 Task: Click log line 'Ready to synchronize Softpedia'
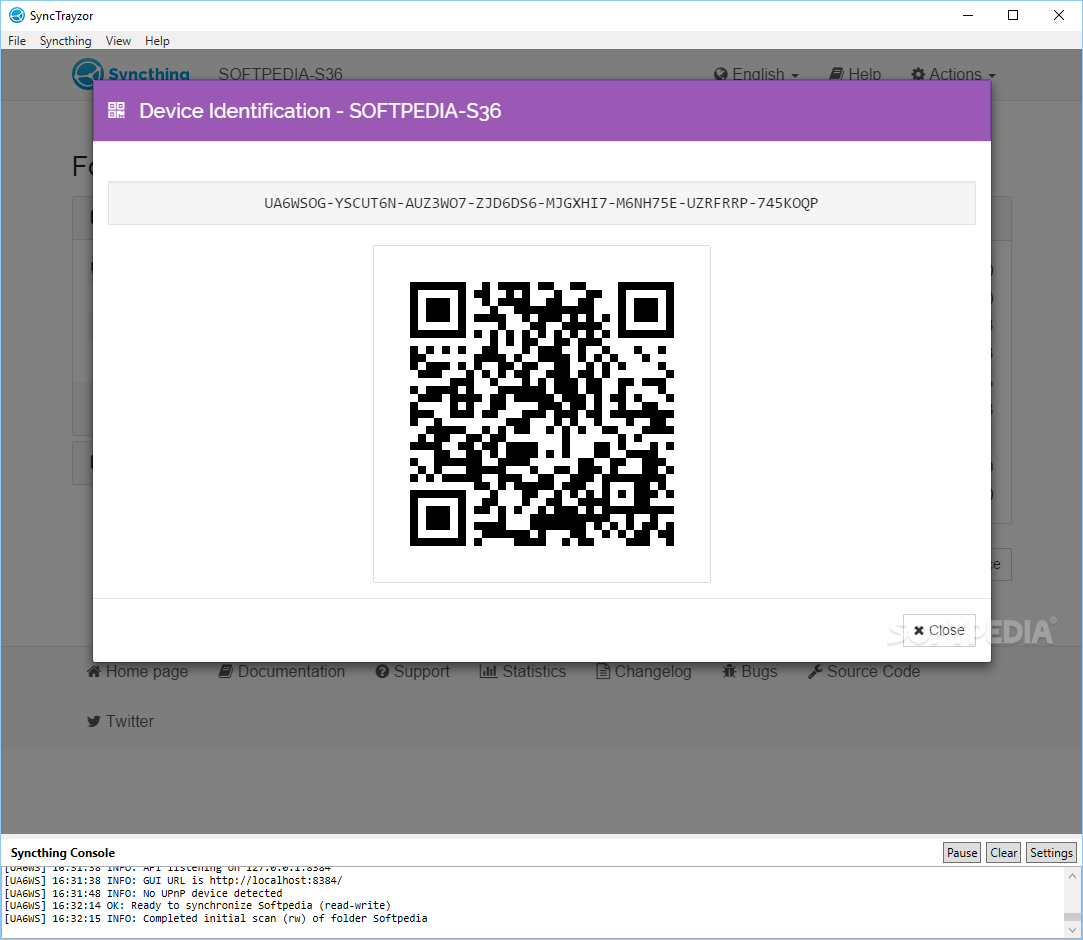[x=198, y=905]
